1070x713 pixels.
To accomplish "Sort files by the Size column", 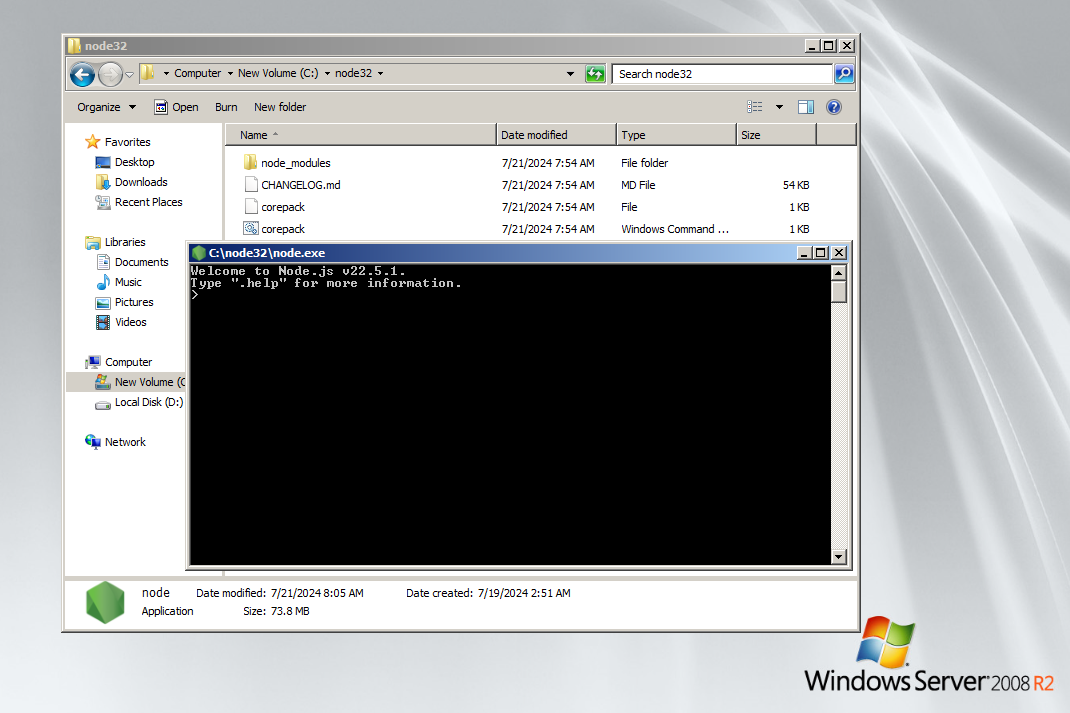I will [777, 135].
